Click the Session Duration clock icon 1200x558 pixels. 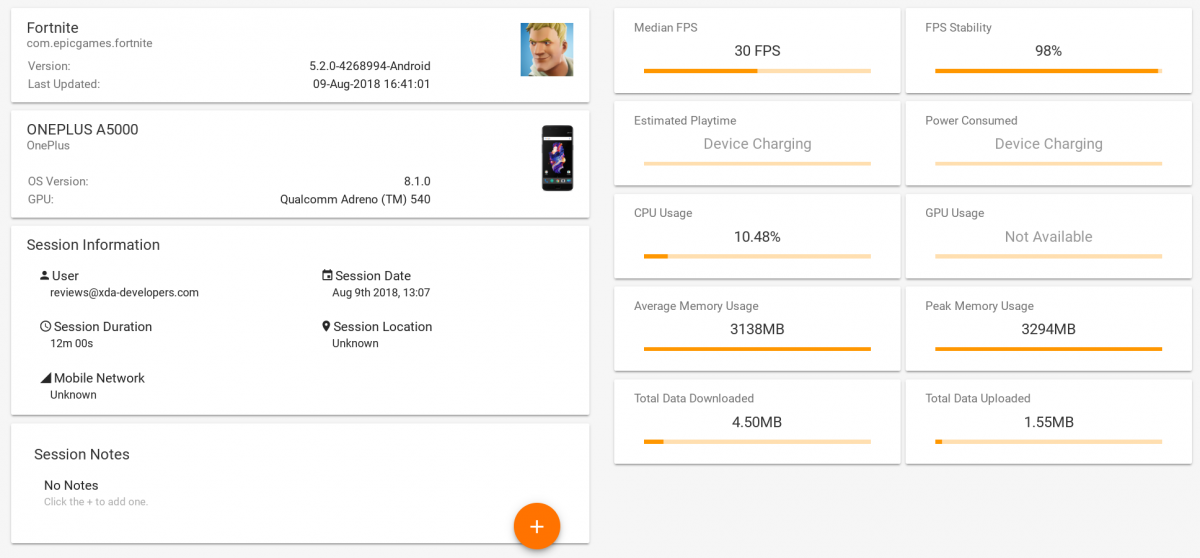click(x=45, y=326)
